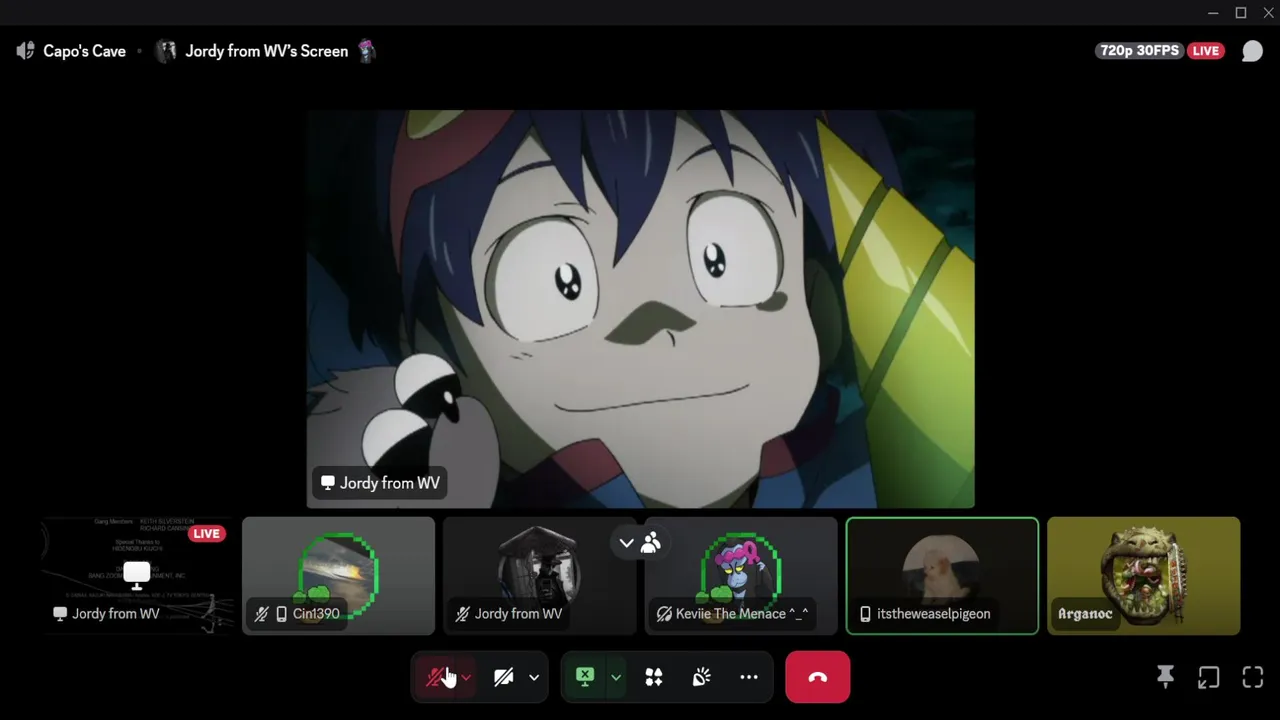Select Arganoc participant tile
The height and width of the screenshot is (720, 1280).
click(1143, 576)
